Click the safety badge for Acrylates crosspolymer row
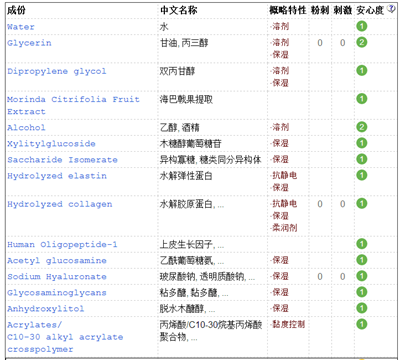The image size is (400, 360). click(362, 324)
